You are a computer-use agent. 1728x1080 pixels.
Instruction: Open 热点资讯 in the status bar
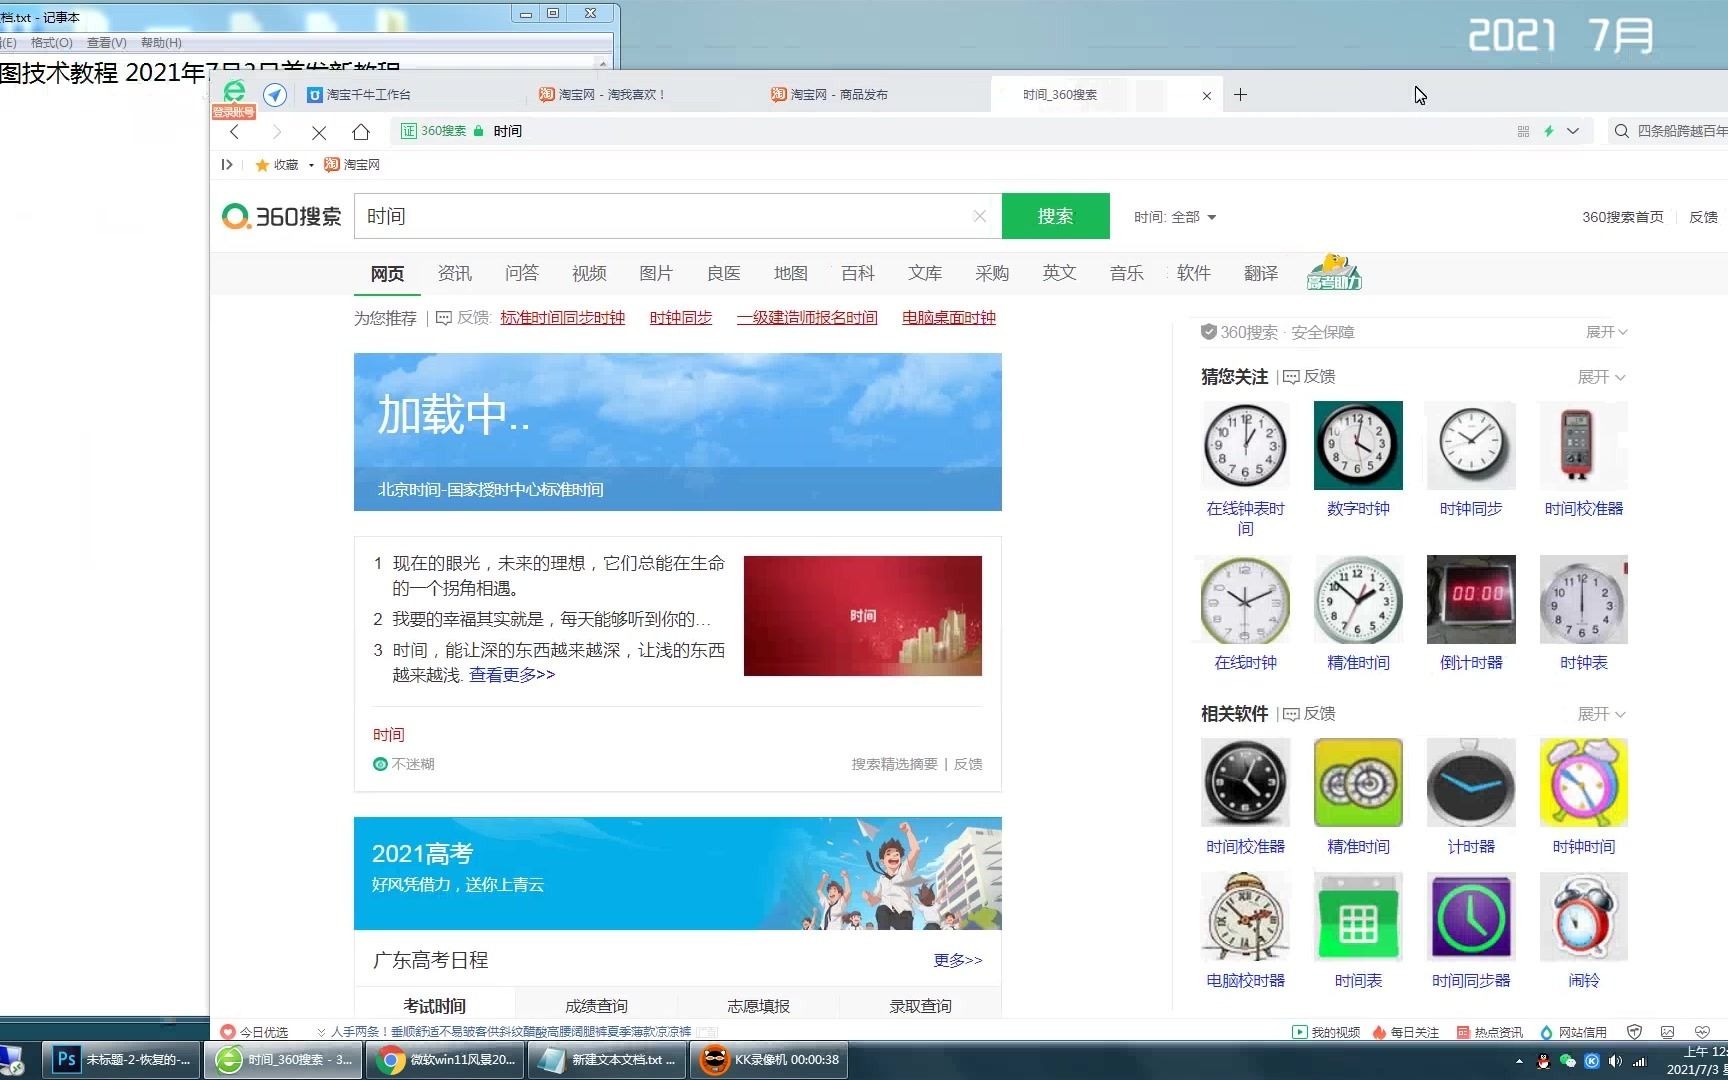[x=1489, y=1032]
